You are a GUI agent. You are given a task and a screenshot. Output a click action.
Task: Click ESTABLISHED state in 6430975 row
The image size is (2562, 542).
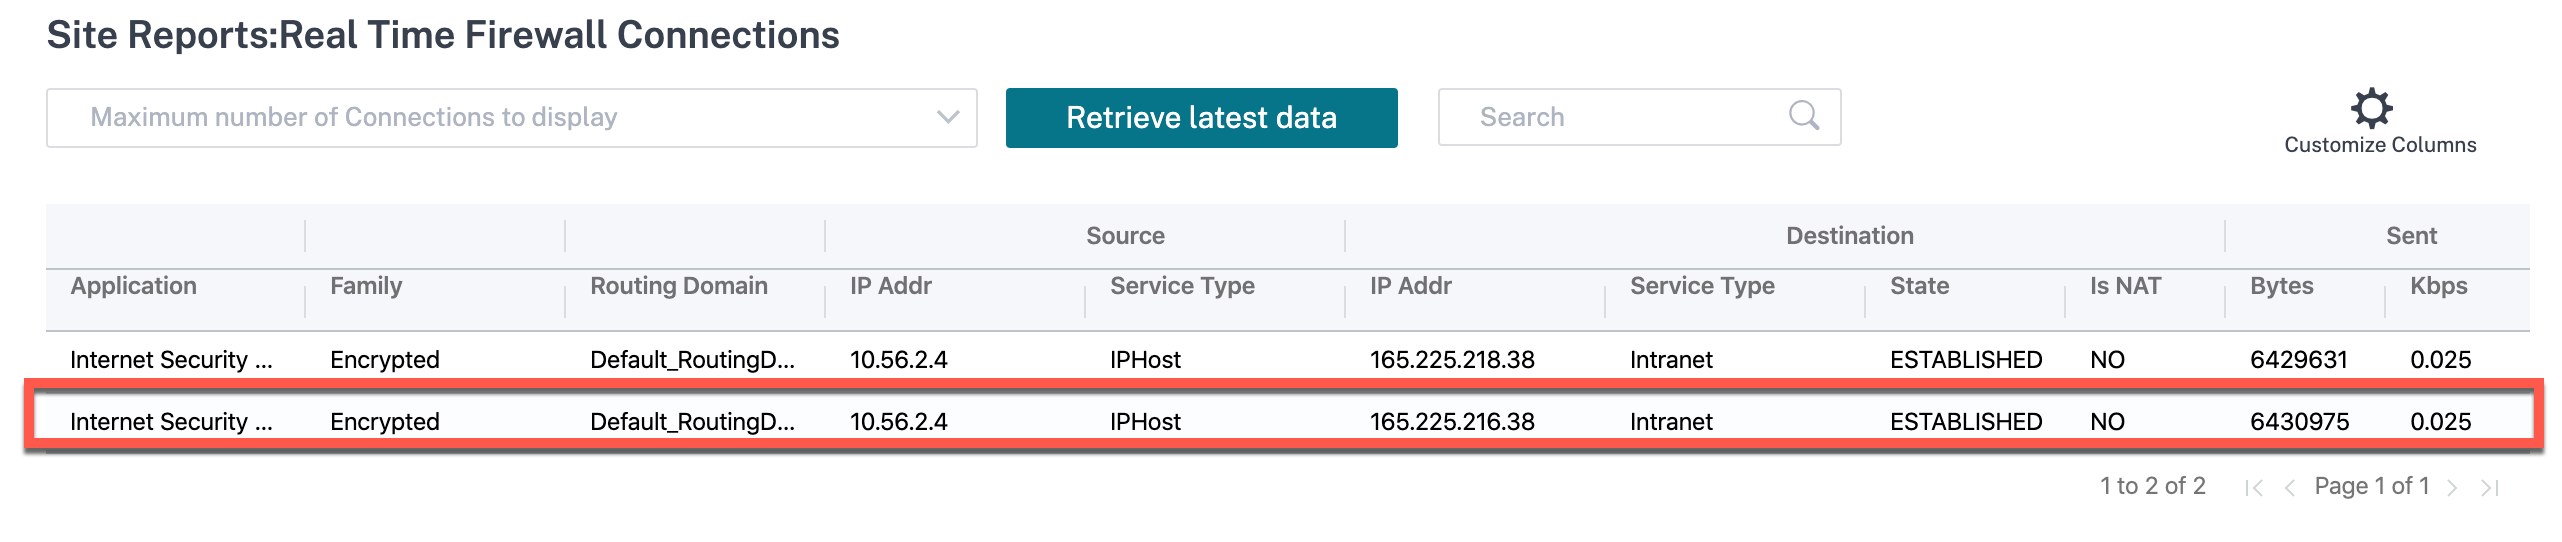tap(1965, 422)
